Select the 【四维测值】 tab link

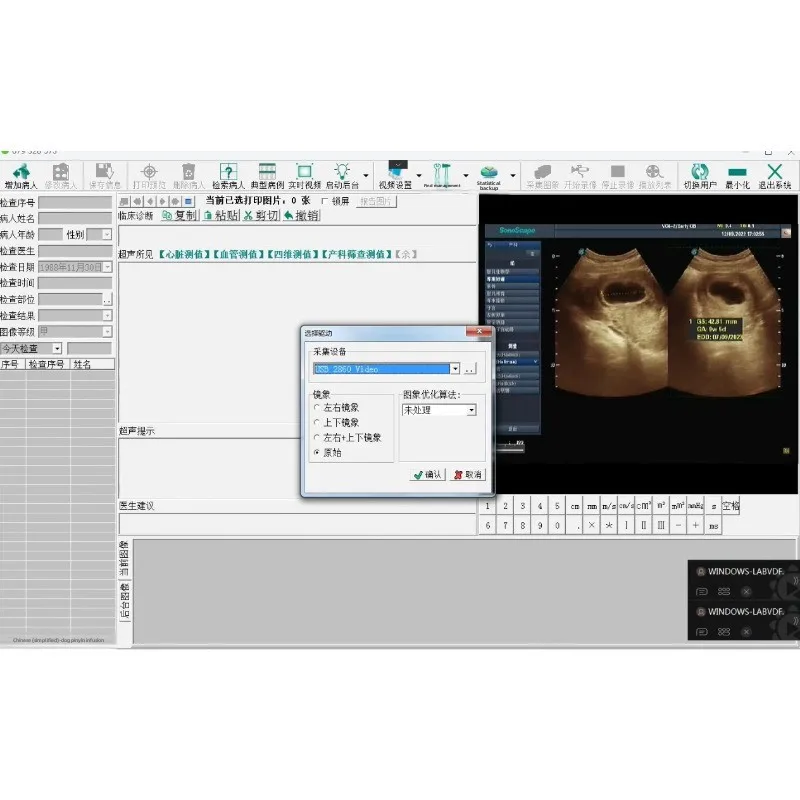tap(293, 254)
